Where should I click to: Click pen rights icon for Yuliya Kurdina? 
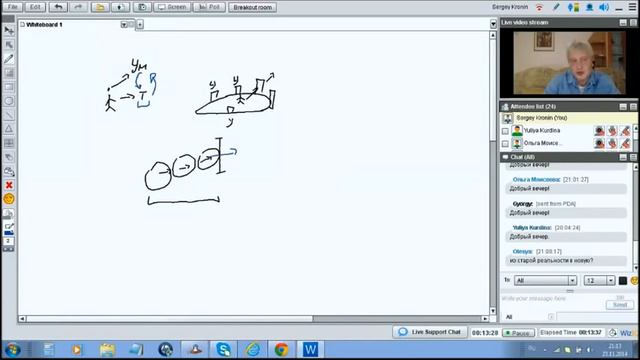[x=625, y=131]
